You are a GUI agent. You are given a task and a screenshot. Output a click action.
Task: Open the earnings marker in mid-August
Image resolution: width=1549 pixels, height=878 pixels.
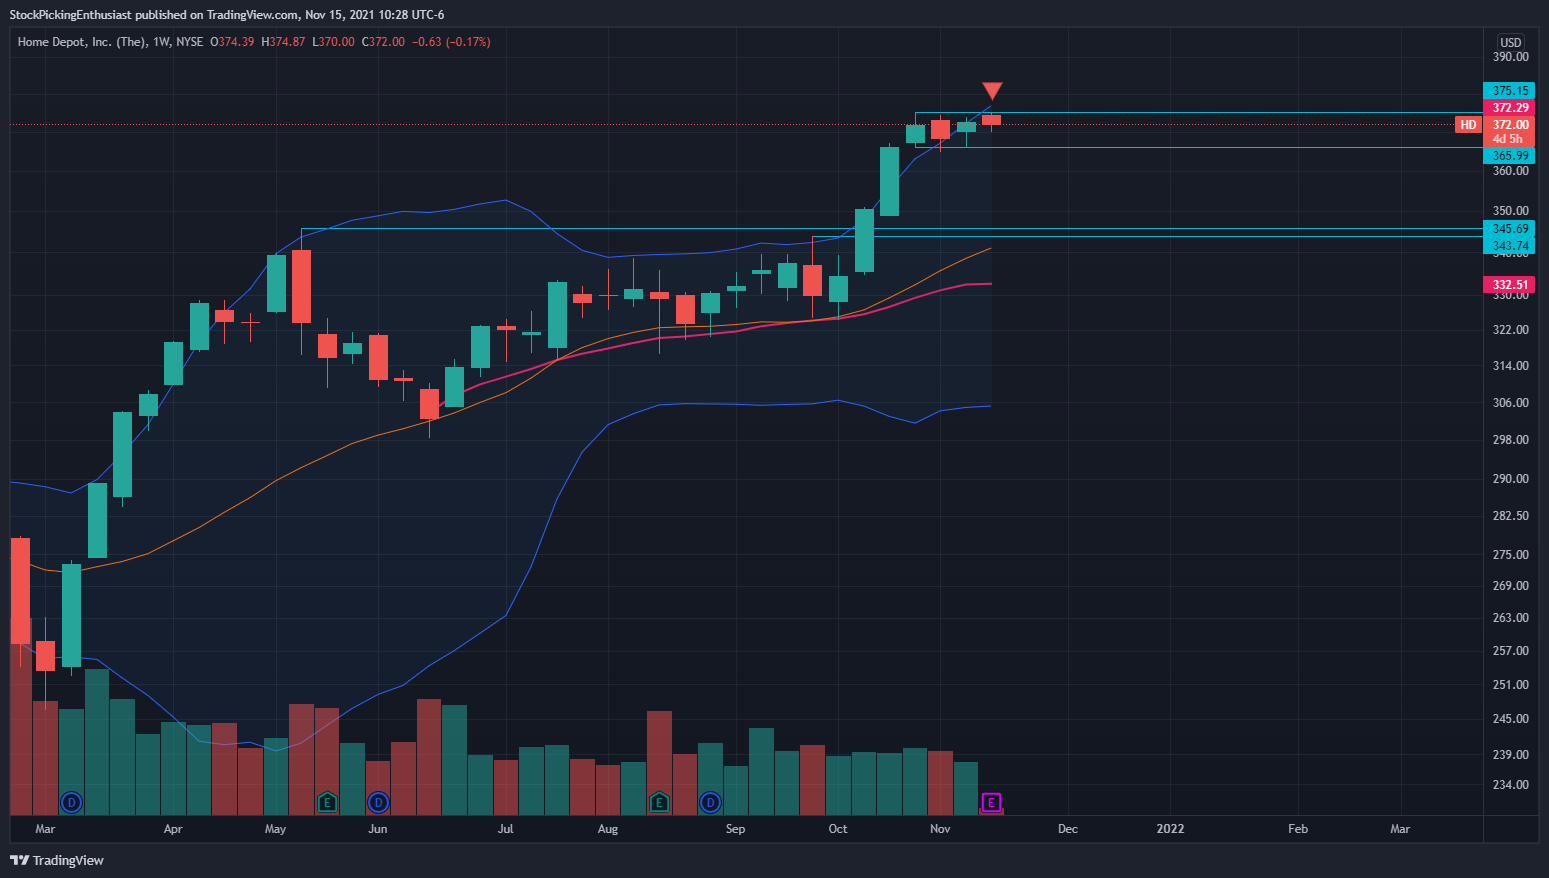[x=659, y=802]
